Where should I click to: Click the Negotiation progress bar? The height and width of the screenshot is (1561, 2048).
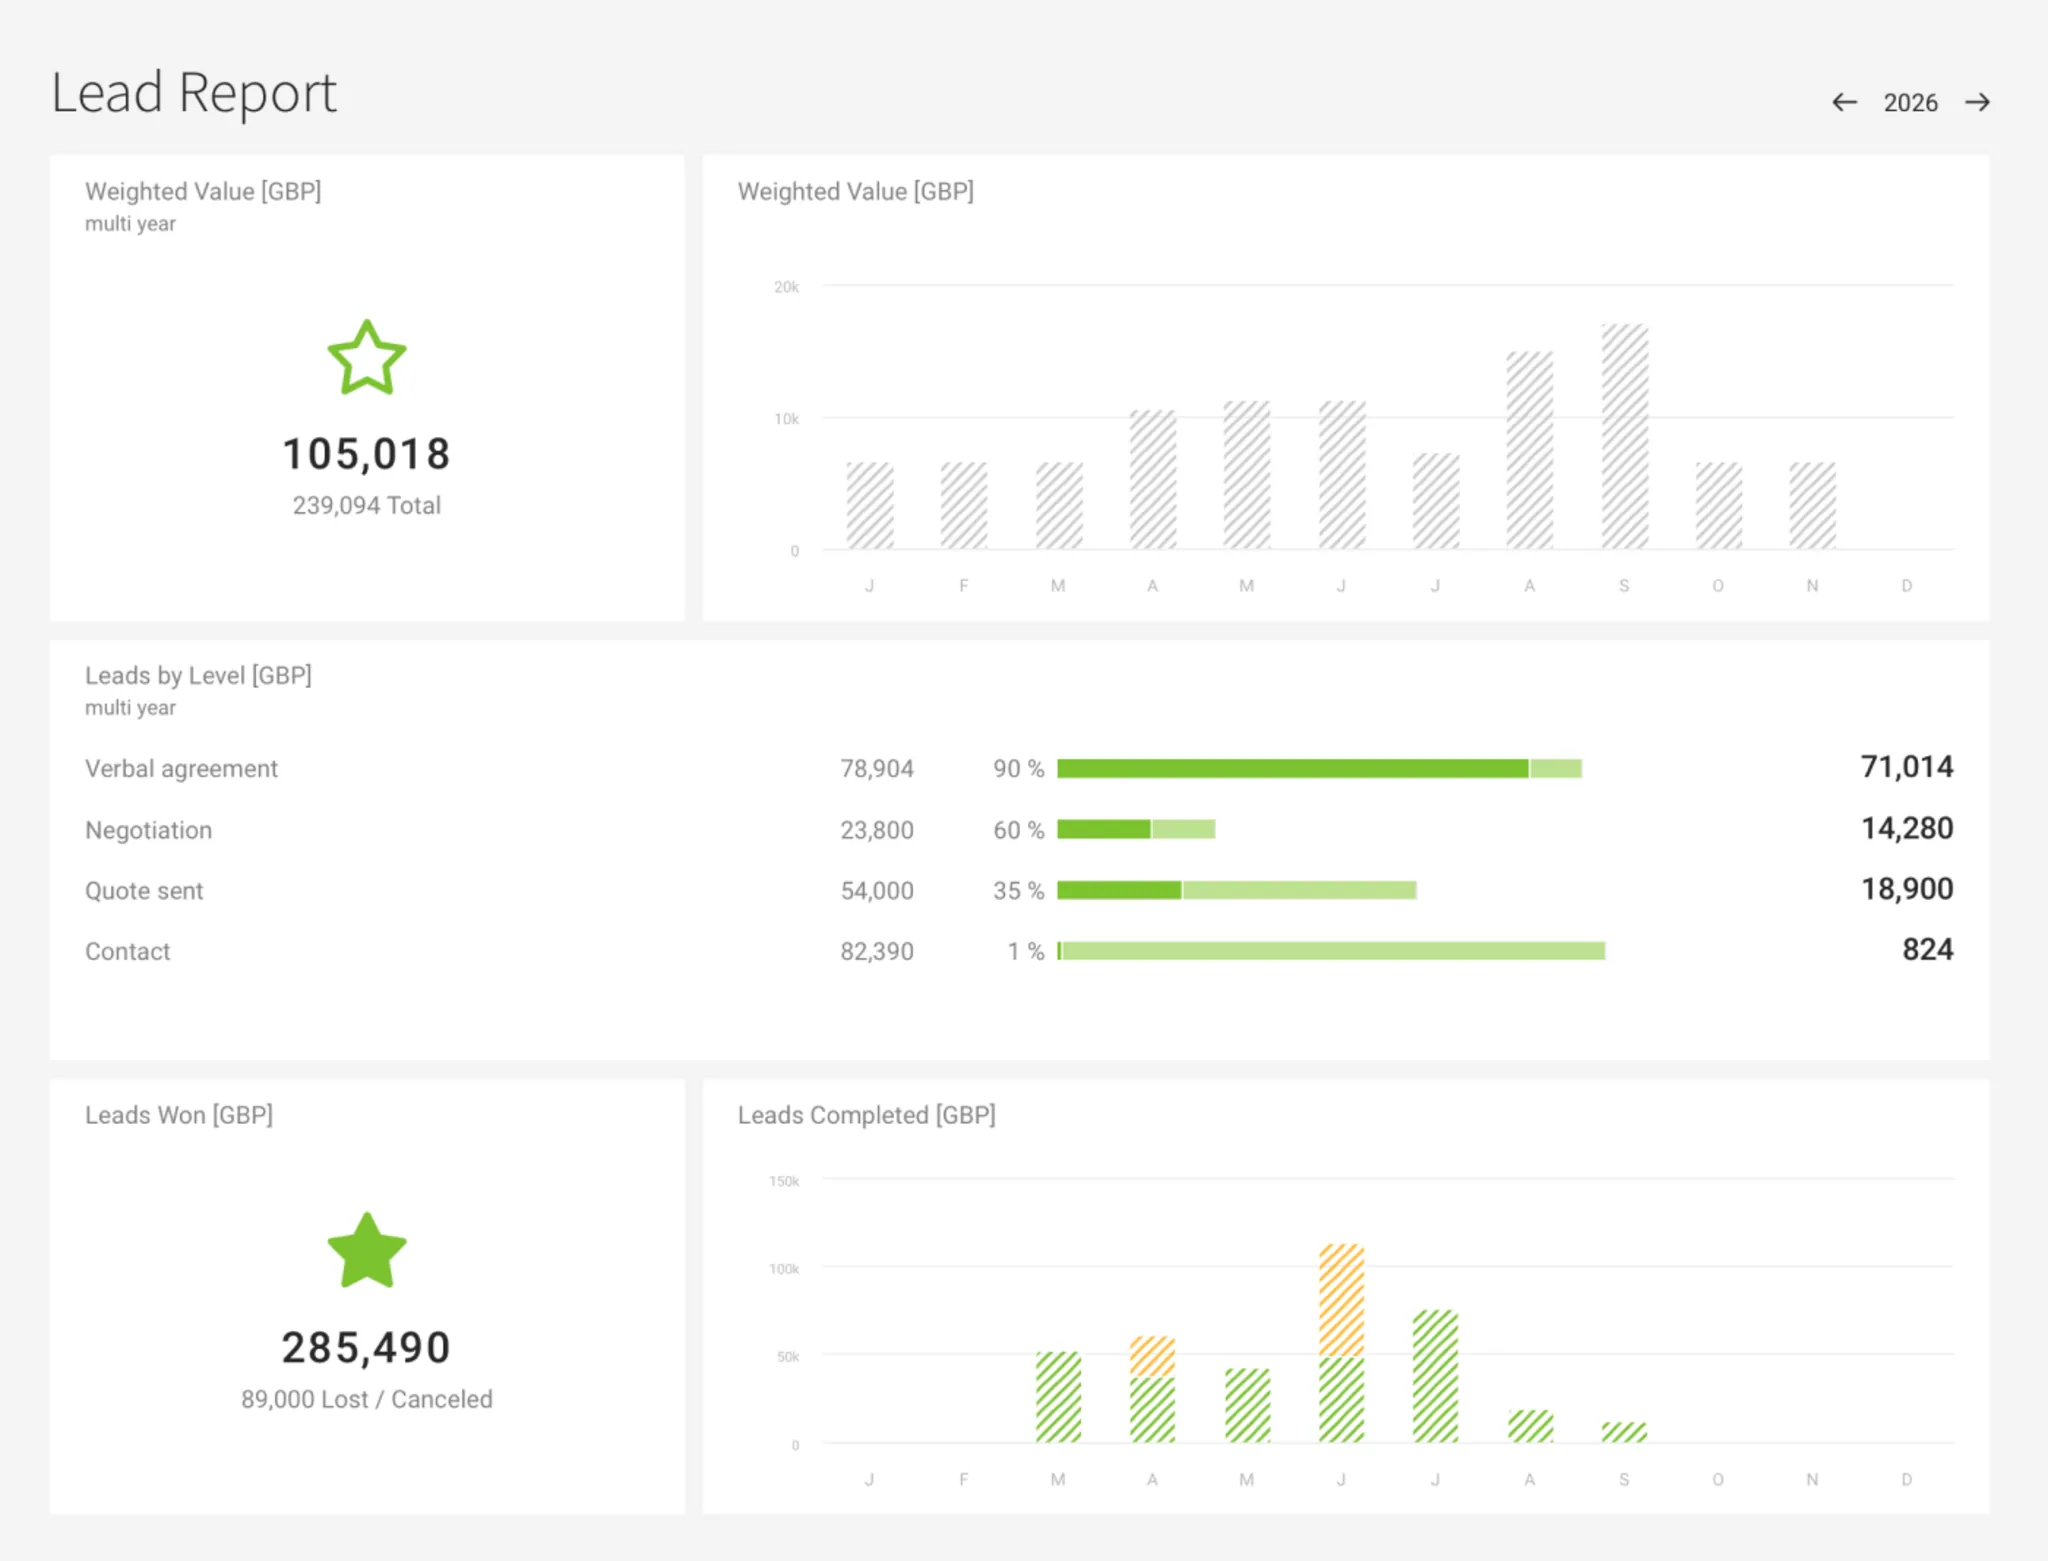(1136, 829)
